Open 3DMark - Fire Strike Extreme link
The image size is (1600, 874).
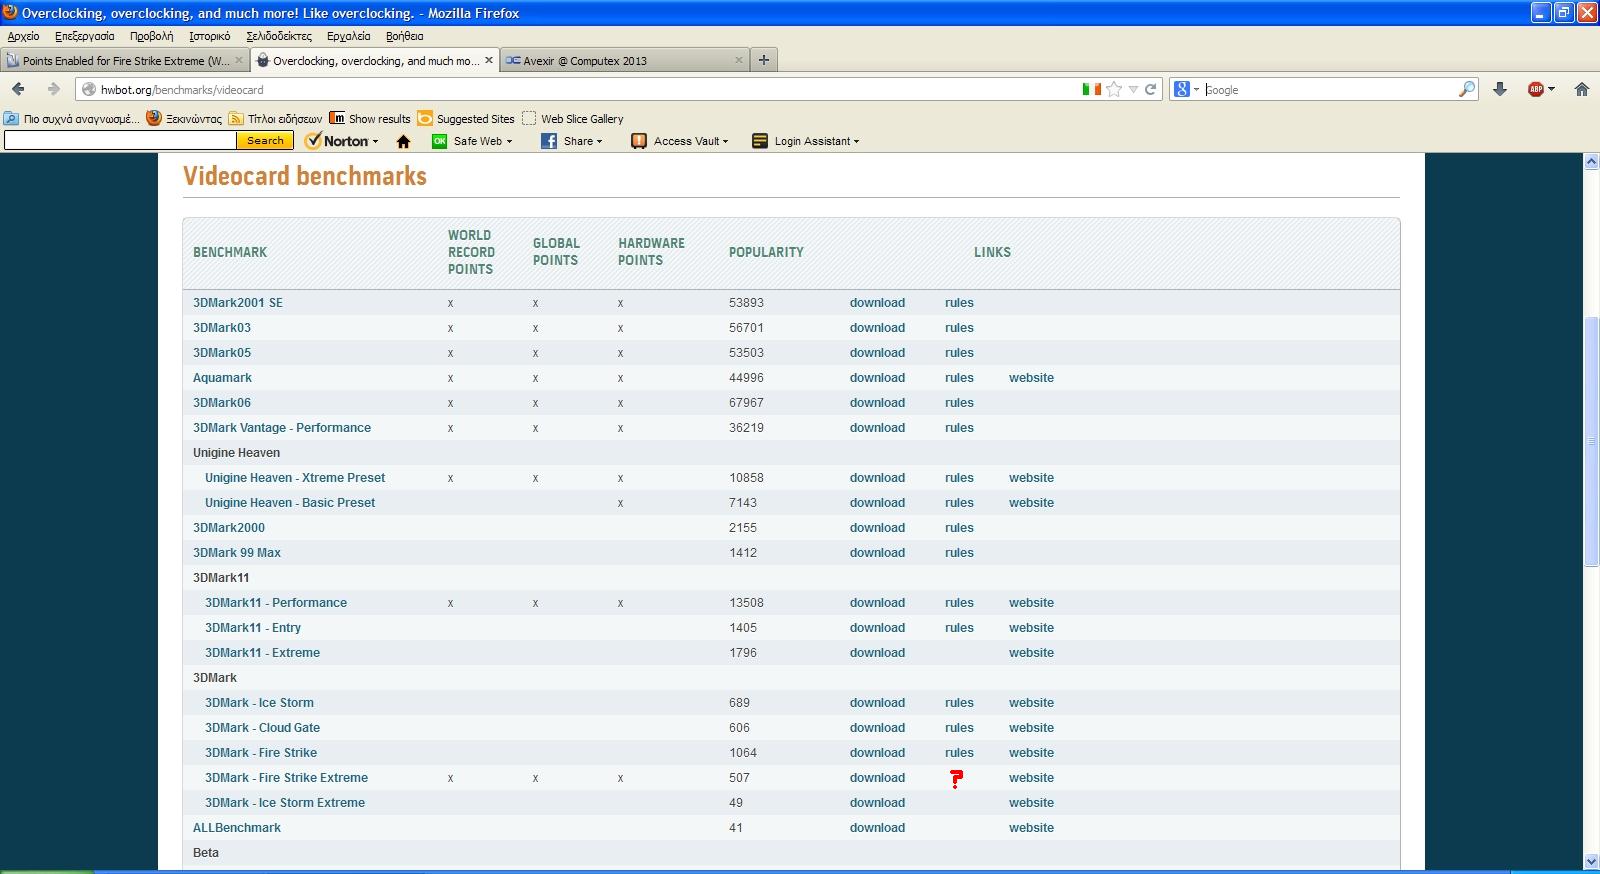pos(286,778)
